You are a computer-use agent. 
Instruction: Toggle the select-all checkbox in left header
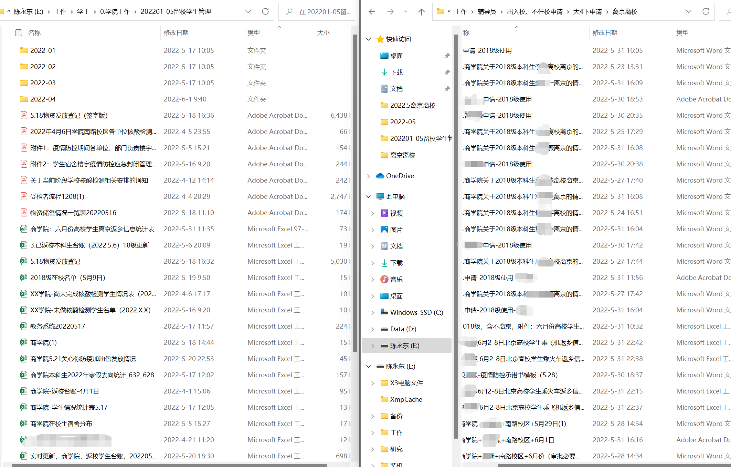(x=20, y=32)
